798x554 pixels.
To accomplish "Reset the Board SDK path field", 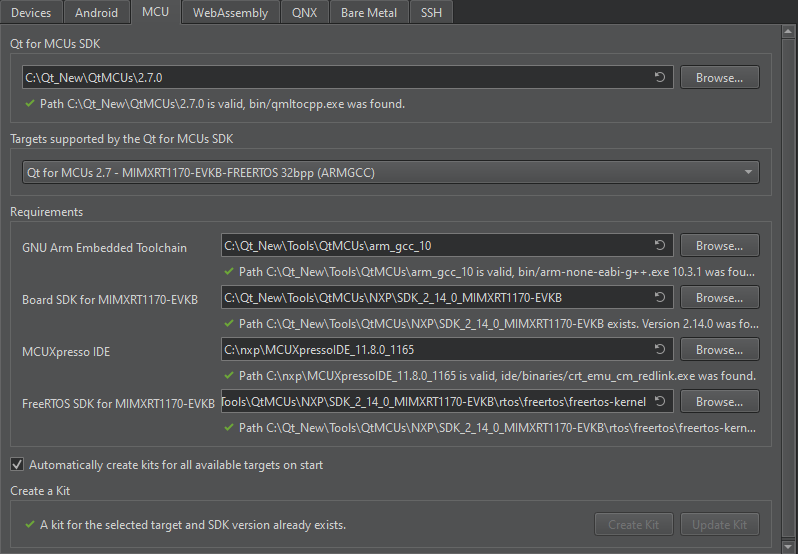I will click(660, 298).
